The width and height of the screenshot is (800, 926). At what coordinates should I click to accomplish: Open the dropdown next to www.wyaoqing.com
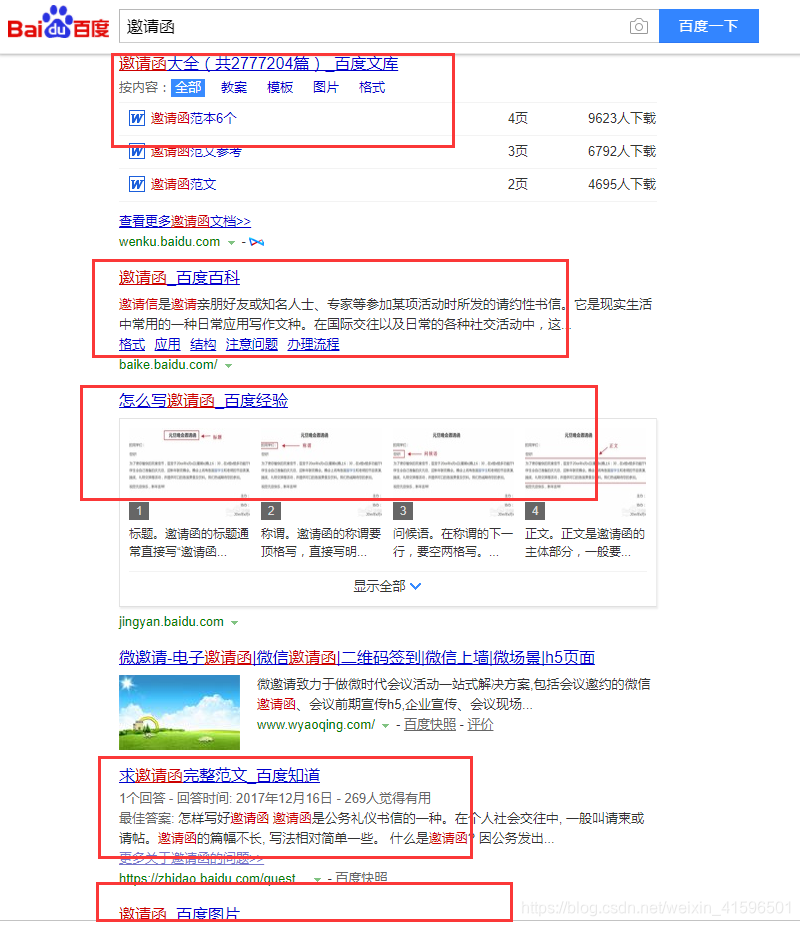pyautogui.click(x=383, y=724)
